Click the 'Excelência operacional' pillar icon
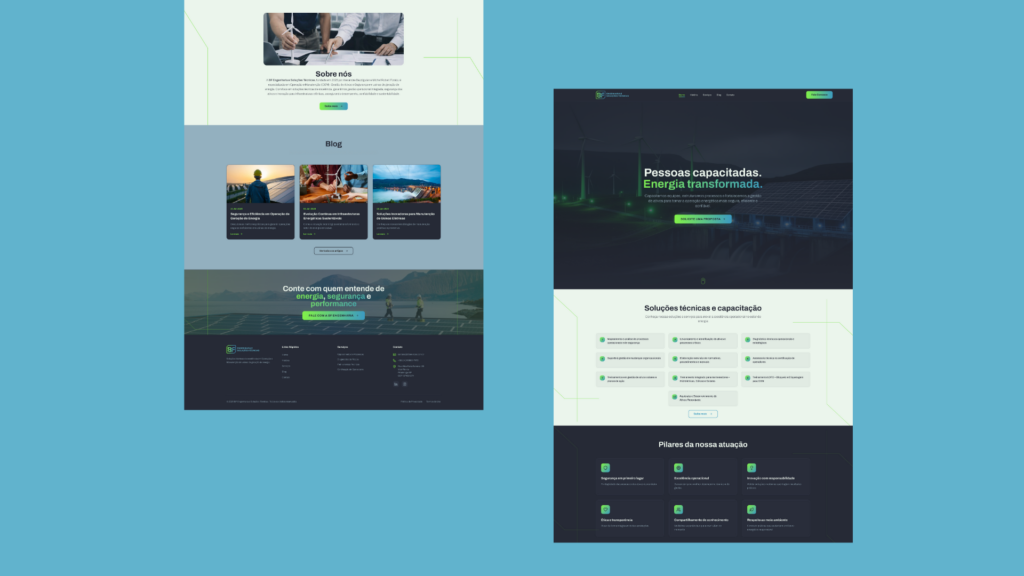 pos(678,468)
